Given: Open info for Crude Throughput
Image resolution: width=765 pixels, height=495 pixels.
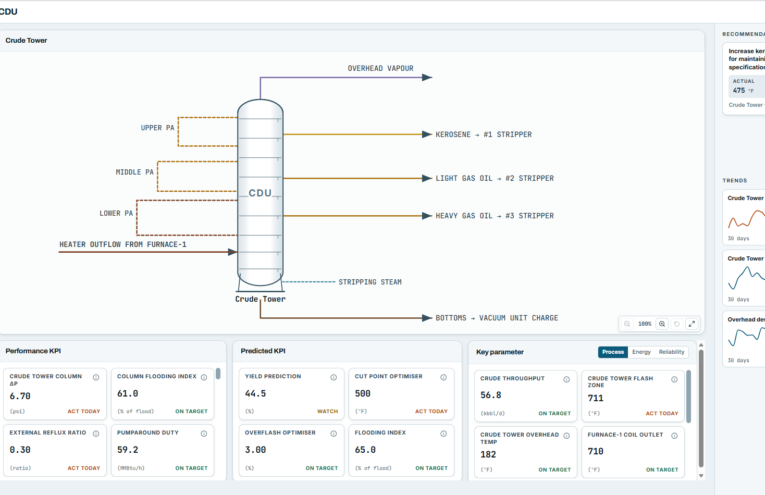Looking at the screenshot, I should [x=566, y=379].
